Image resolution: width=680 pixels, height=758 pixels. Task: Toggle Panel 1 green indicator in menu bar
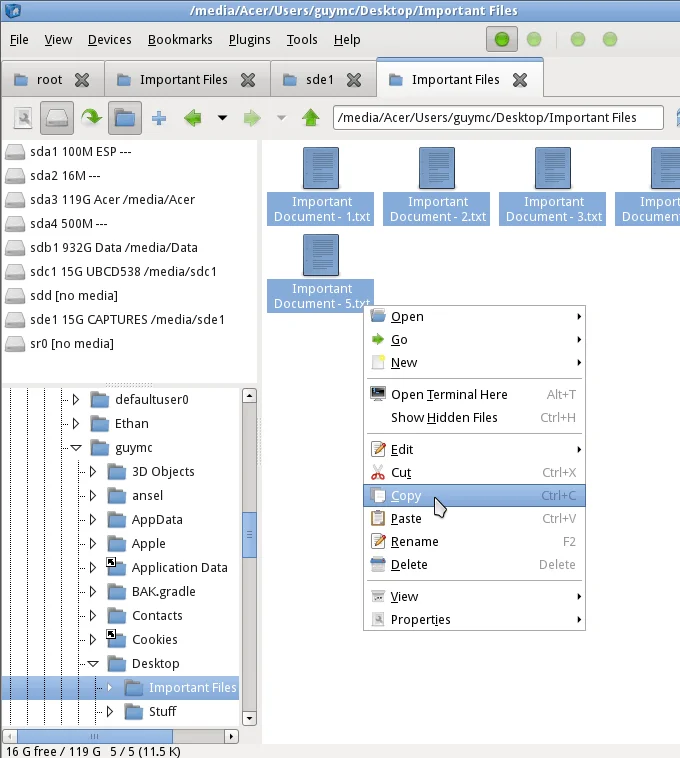click(x=502, y=40)
